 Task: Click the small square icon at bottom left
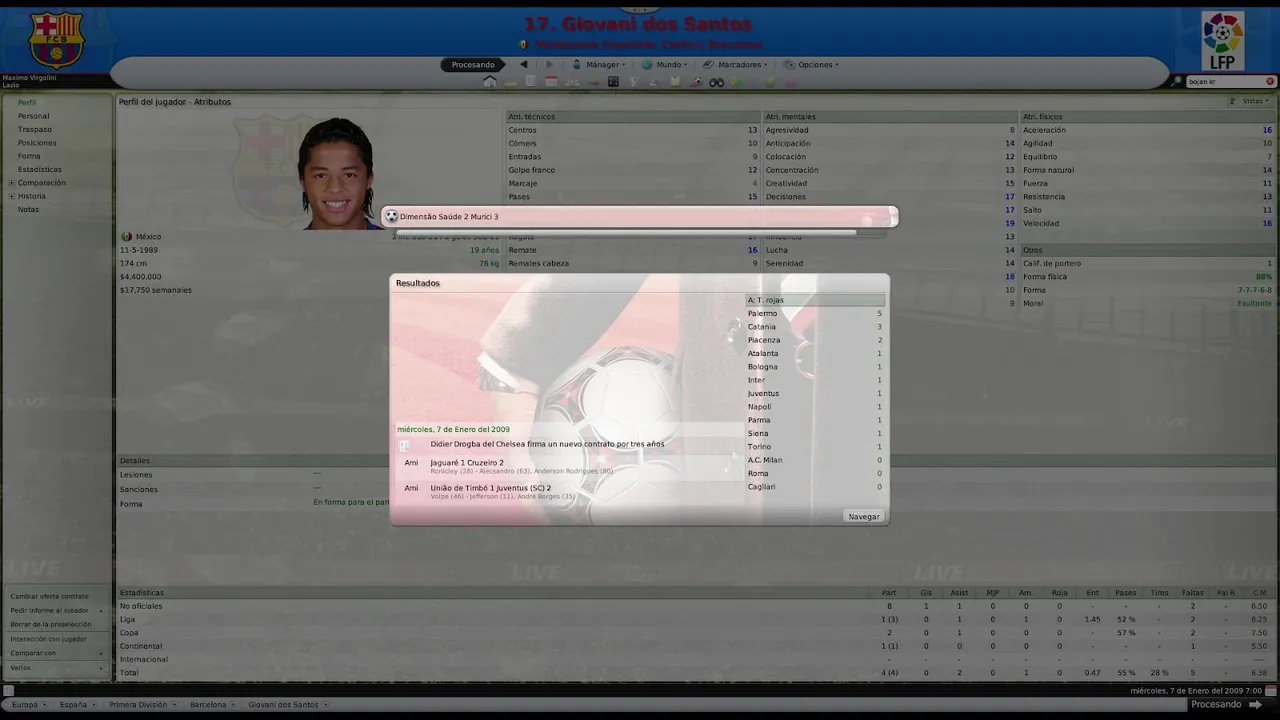click(x=8, y=690)
